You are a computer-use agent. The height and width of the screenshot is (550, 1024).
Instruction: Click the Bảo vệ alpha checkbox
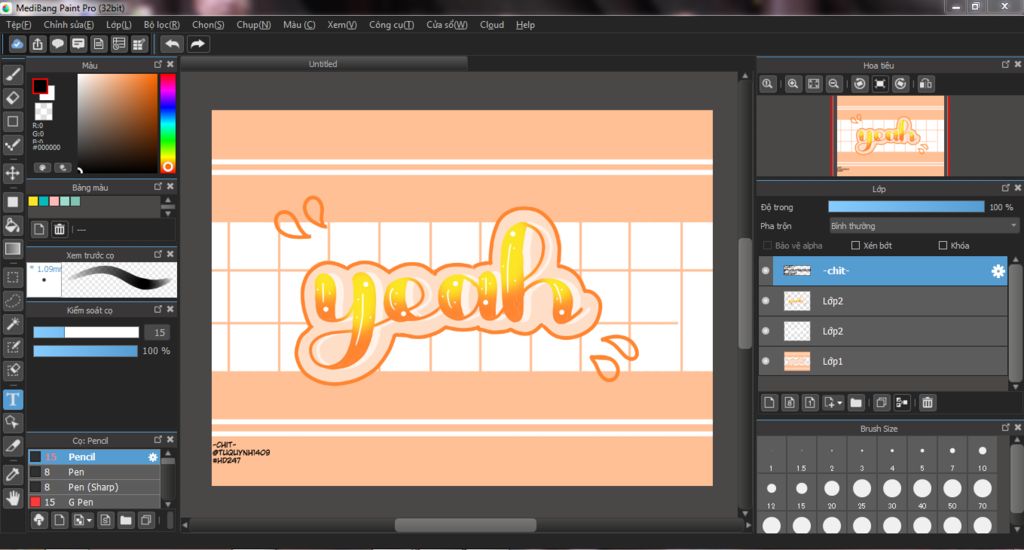pos(767,246)
